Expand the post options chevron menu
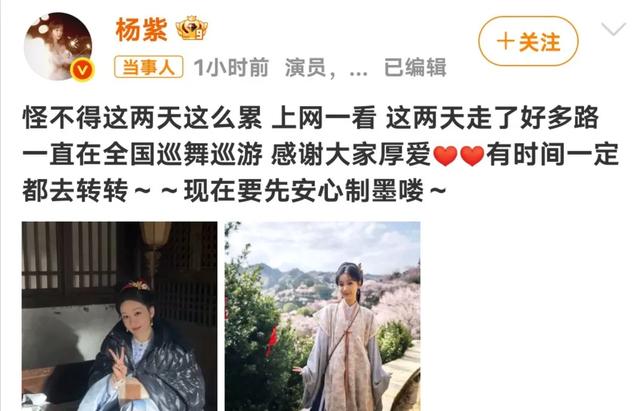The image size is (640, 411). pyautogui.click(x=613, y=29)
